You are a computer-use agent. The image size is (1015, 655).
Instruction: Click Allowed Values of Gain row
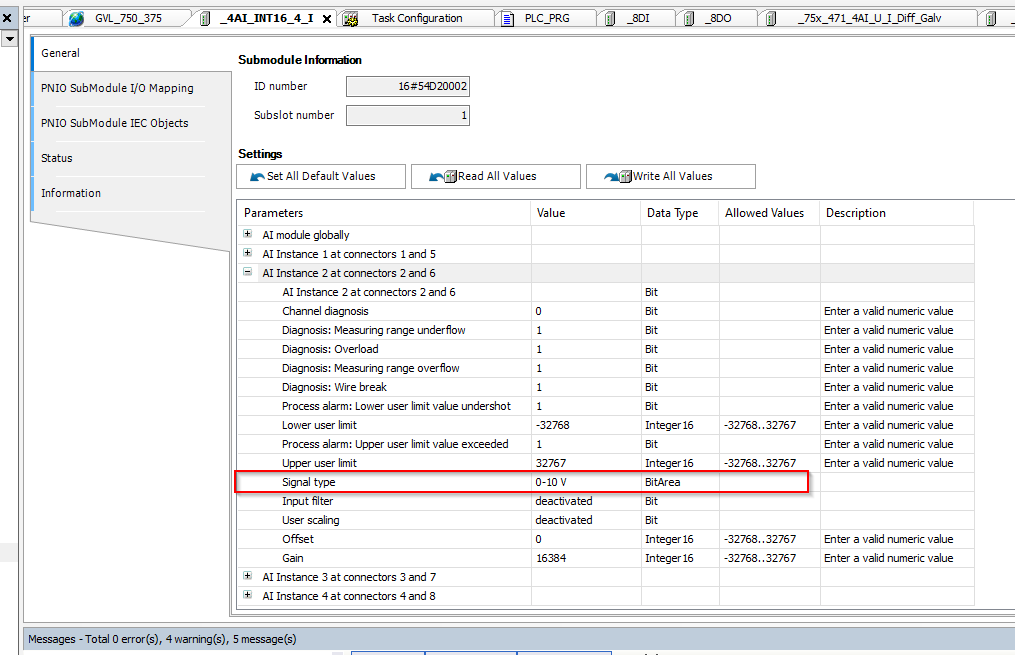(x=769, y=558)
